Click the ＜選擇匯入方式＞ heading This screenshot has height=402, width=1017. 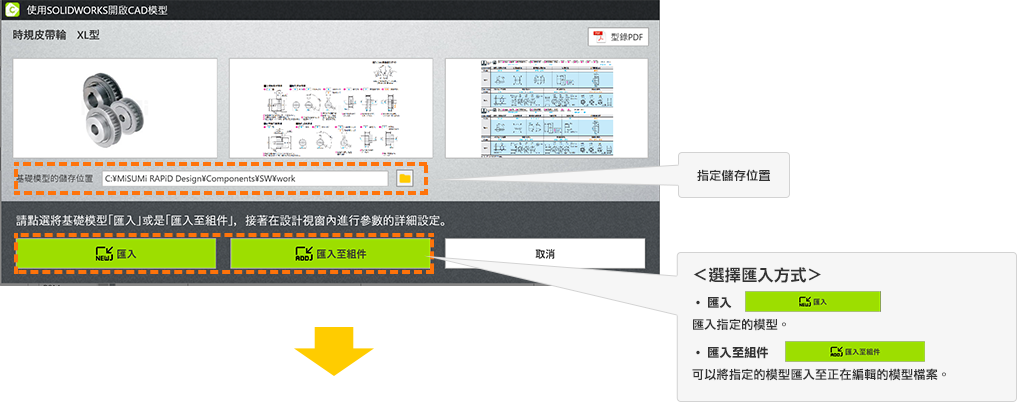757,272
